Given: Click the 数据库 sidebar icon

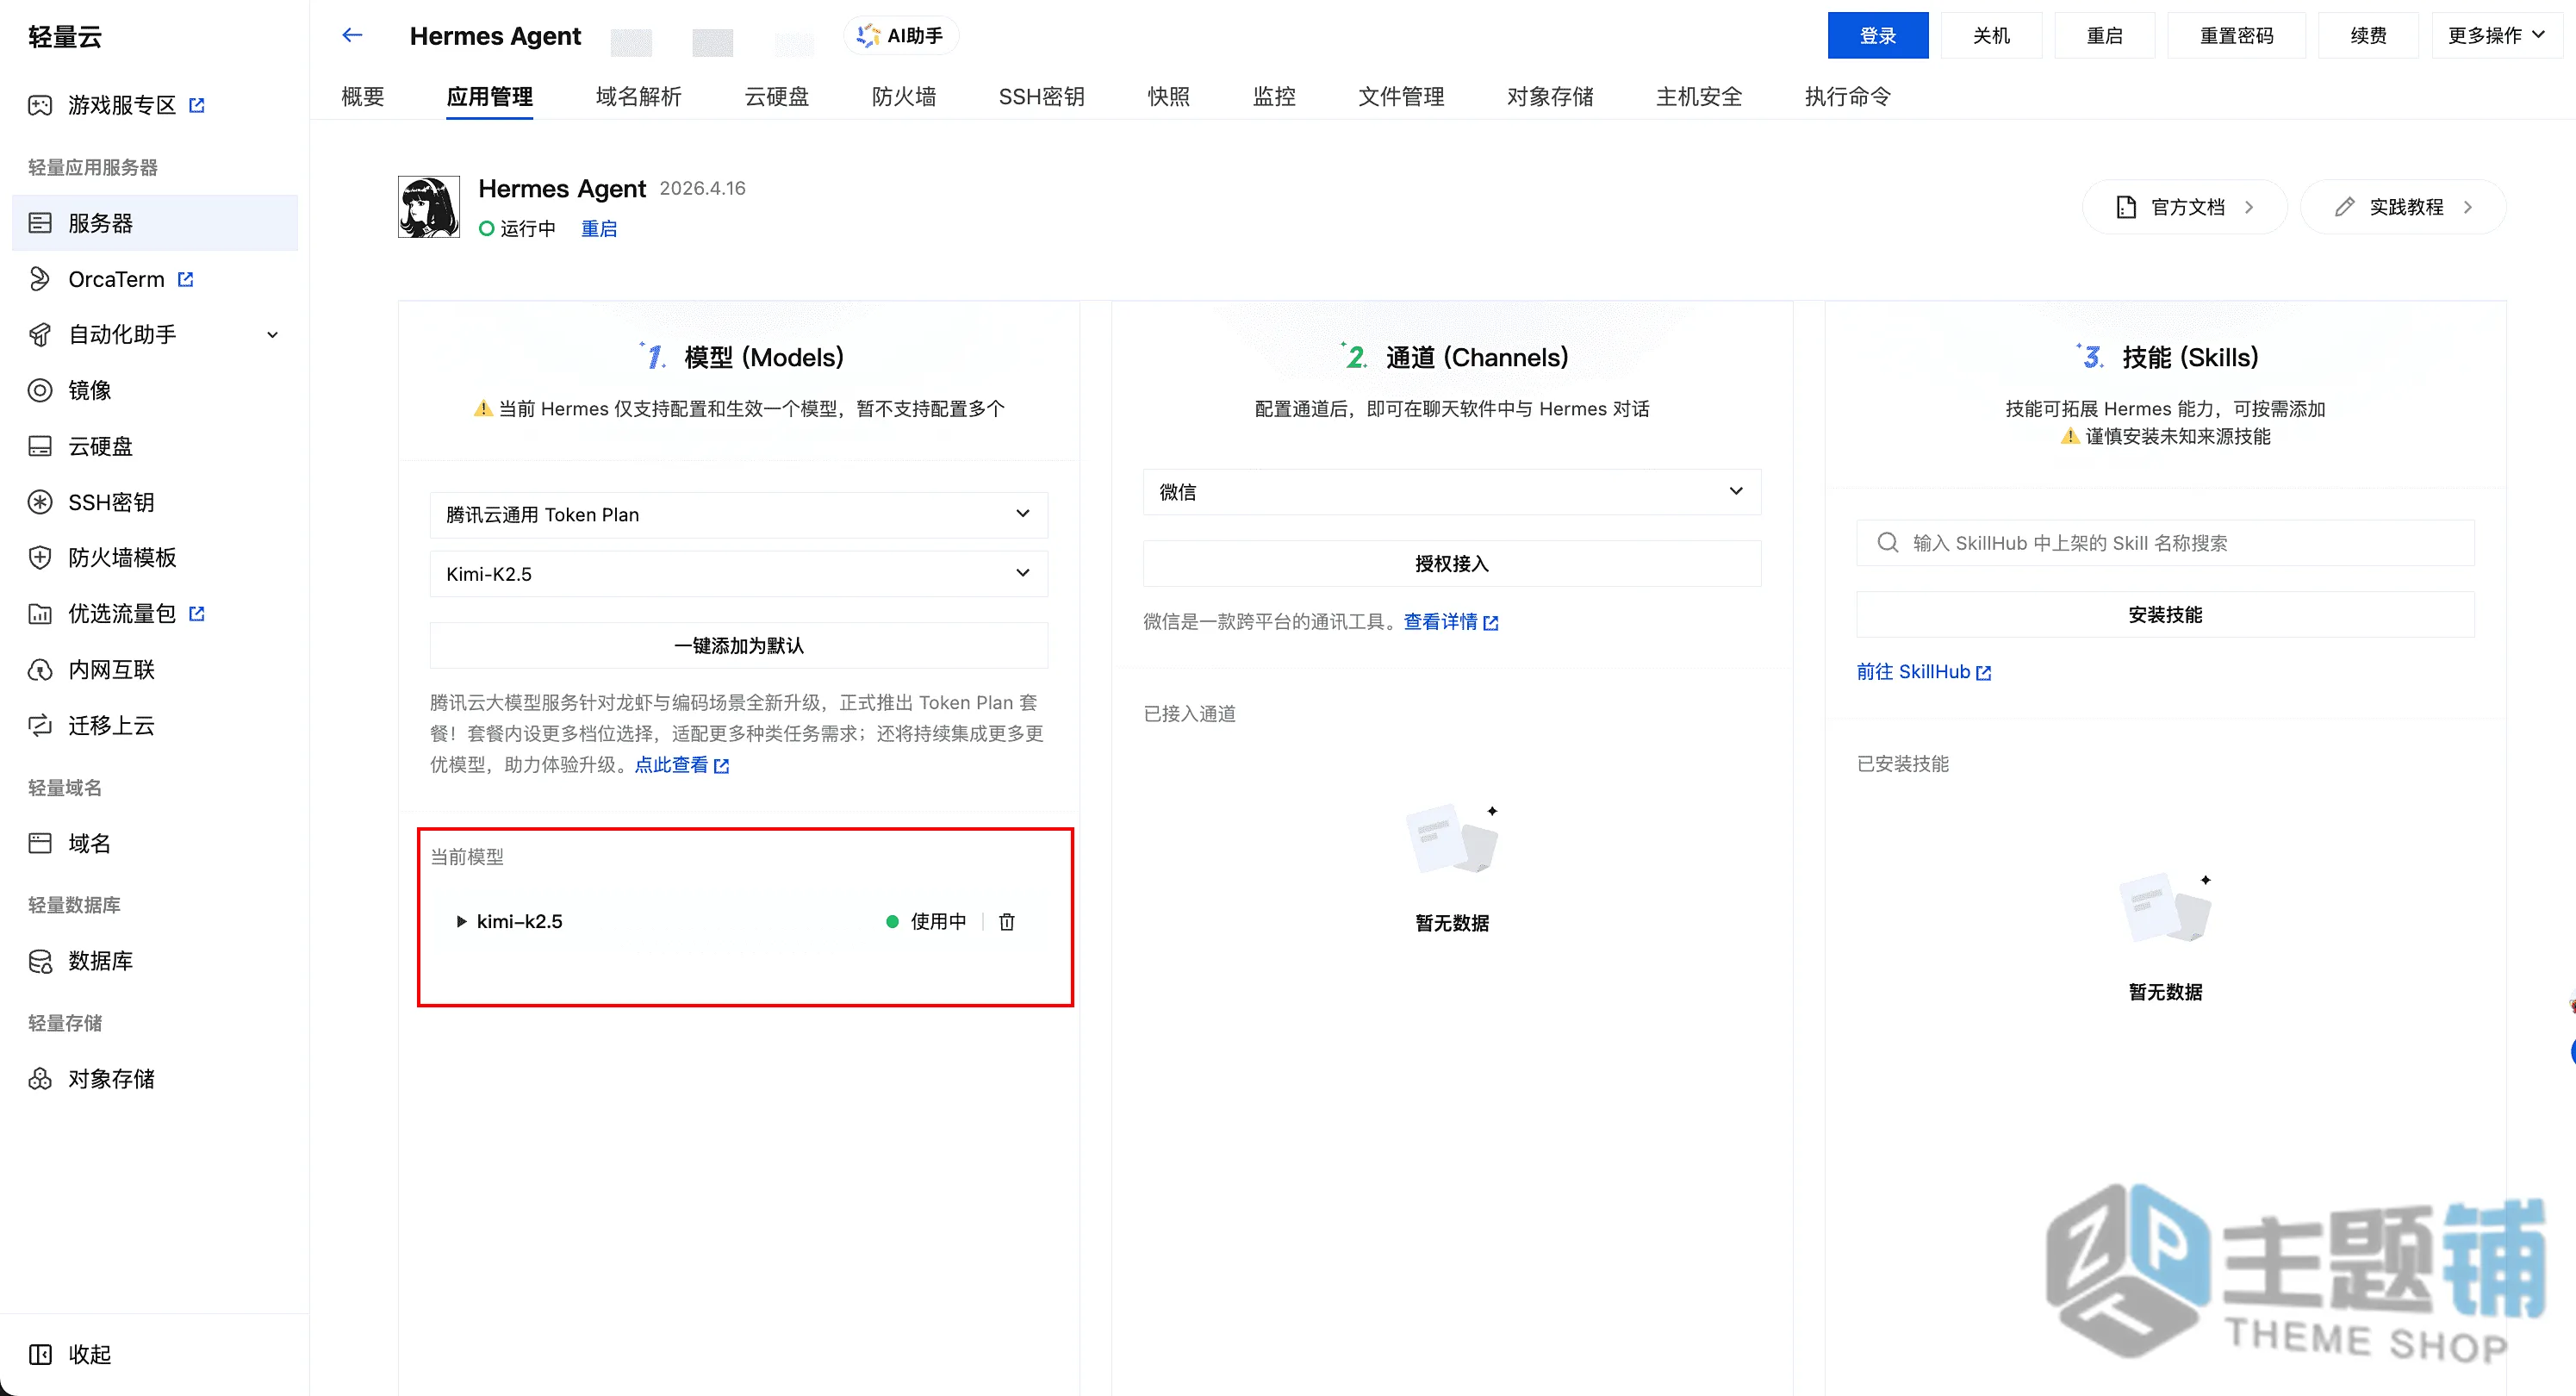Looking at the screenshot, I should click(40, 961).
